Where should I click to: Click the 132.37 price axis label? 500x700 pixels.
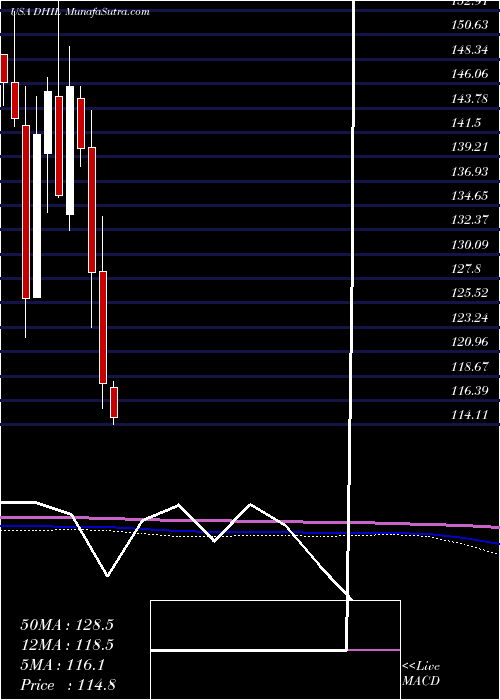pos(470,221)
